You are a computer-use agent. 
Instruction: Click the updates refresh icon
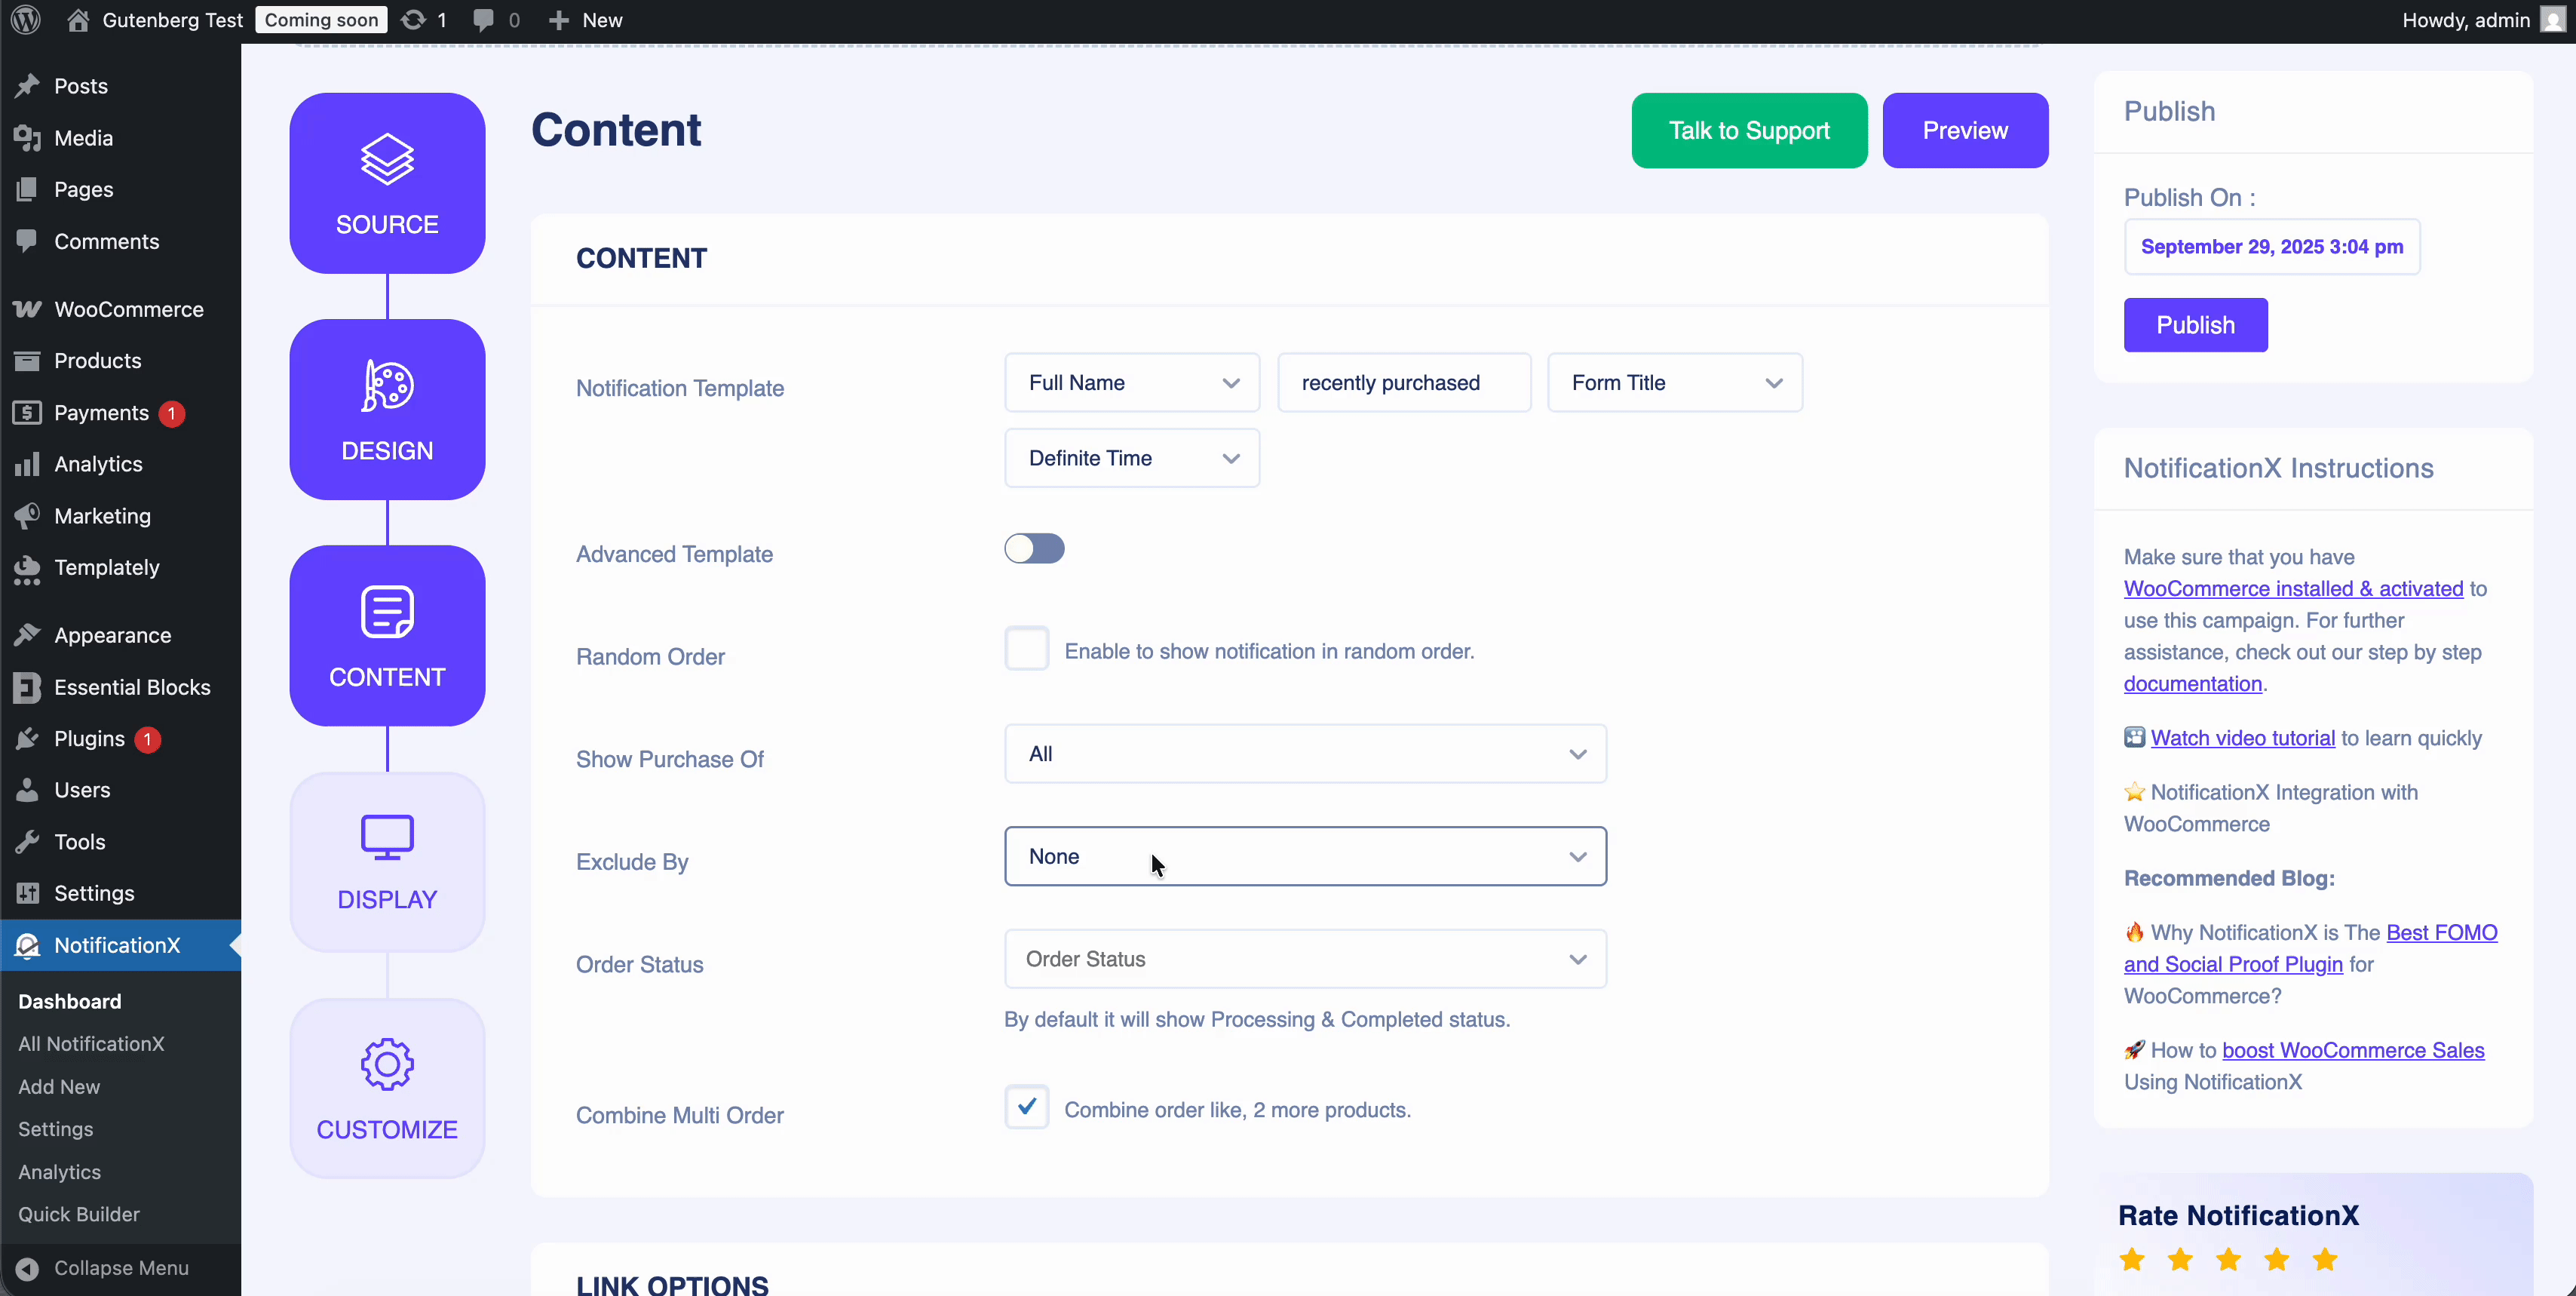[413, 20]
